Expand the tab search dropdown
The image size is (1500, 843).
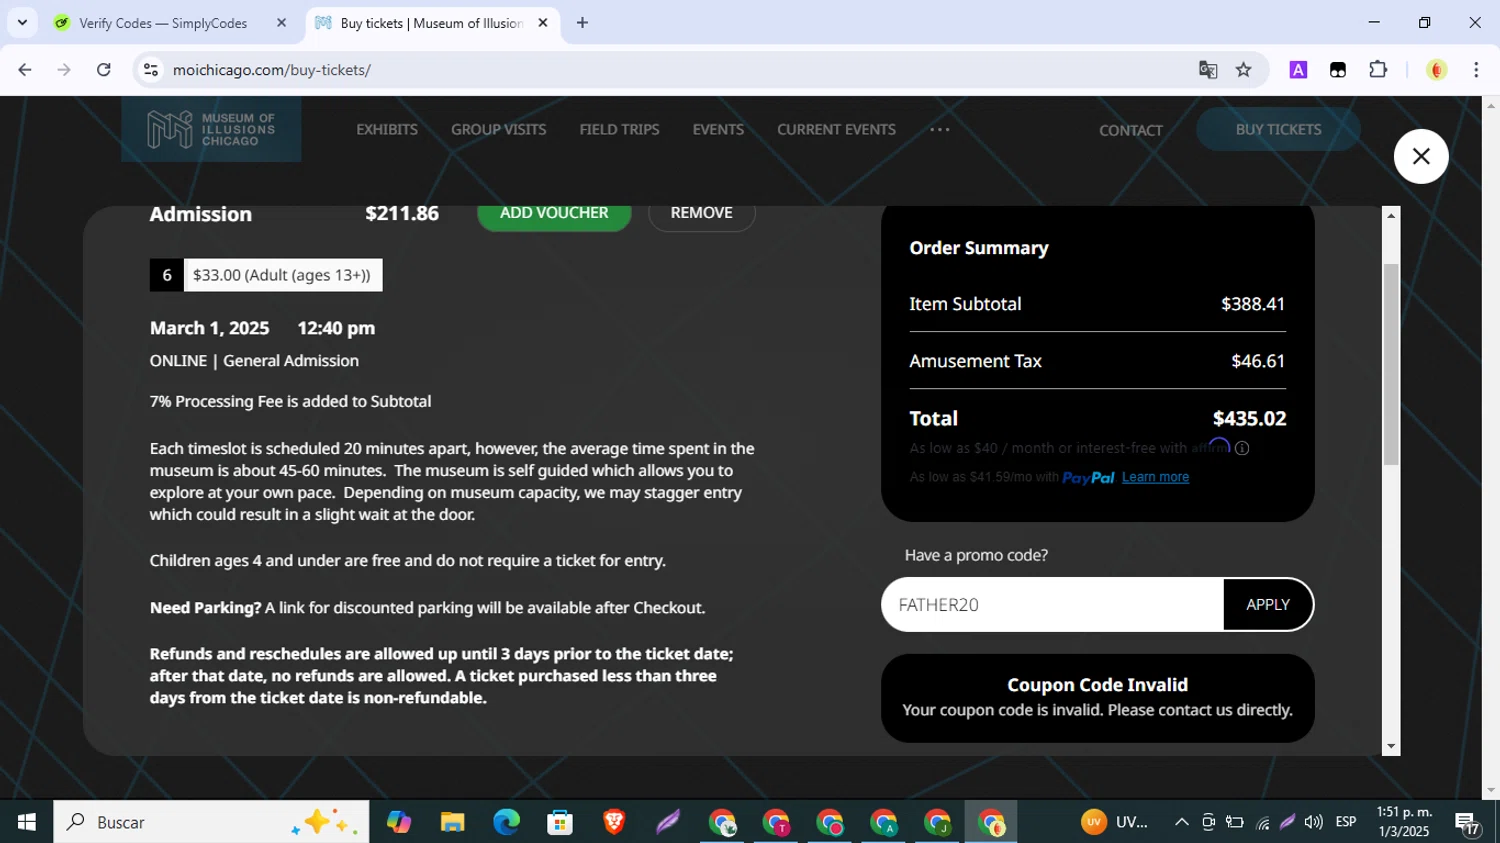tap(22, 22)
